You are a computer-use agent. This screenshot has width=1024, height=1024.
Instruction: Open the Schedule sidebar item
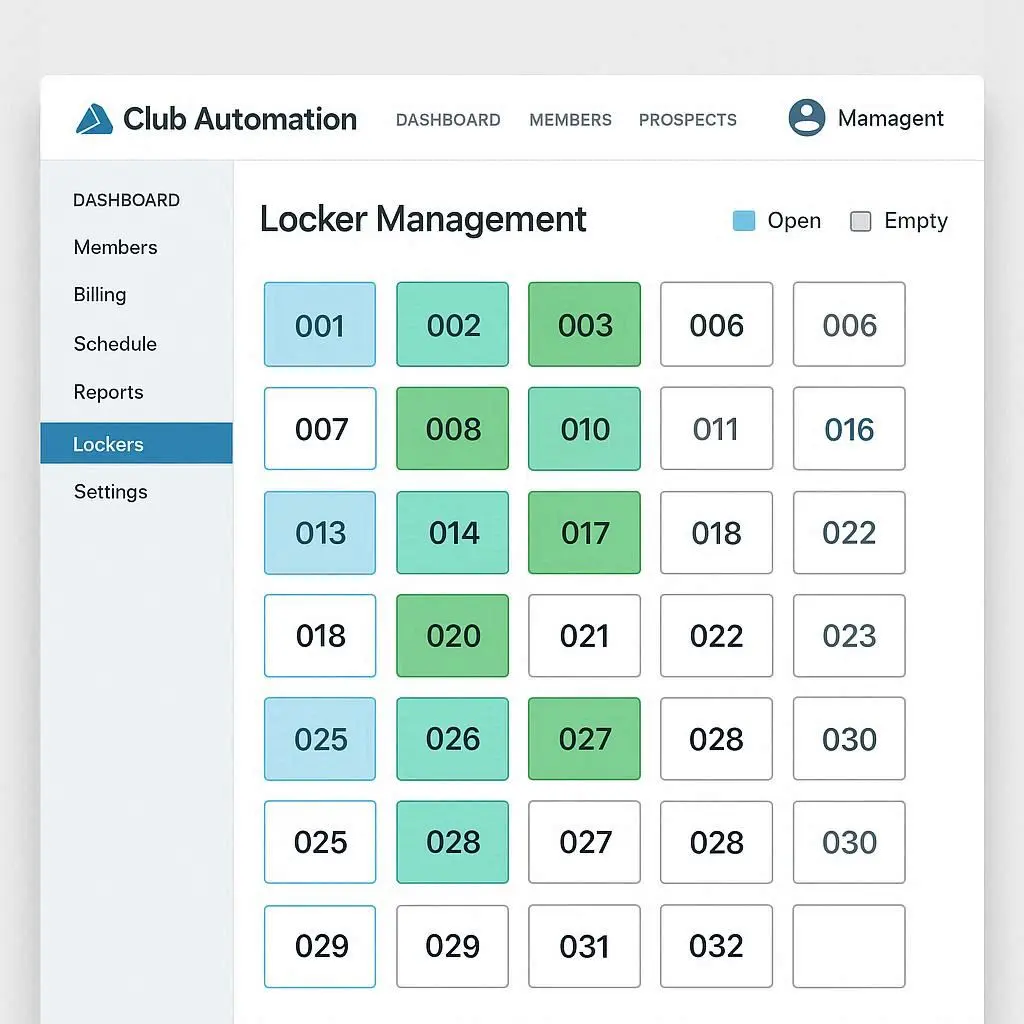[115, 344]
